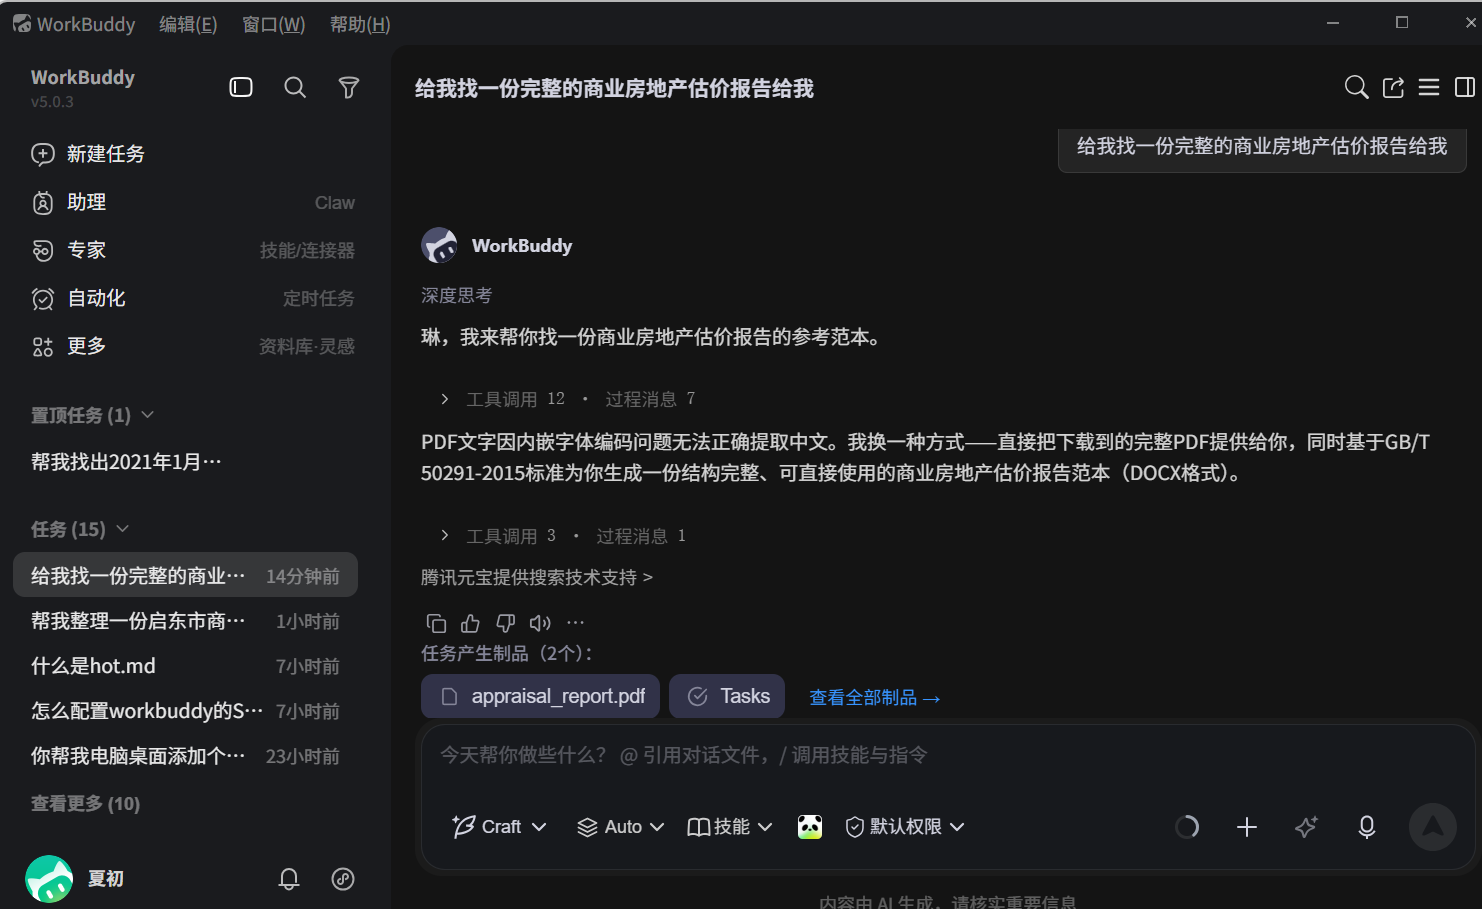Click the user message bubble at top right

point(1262,147)
